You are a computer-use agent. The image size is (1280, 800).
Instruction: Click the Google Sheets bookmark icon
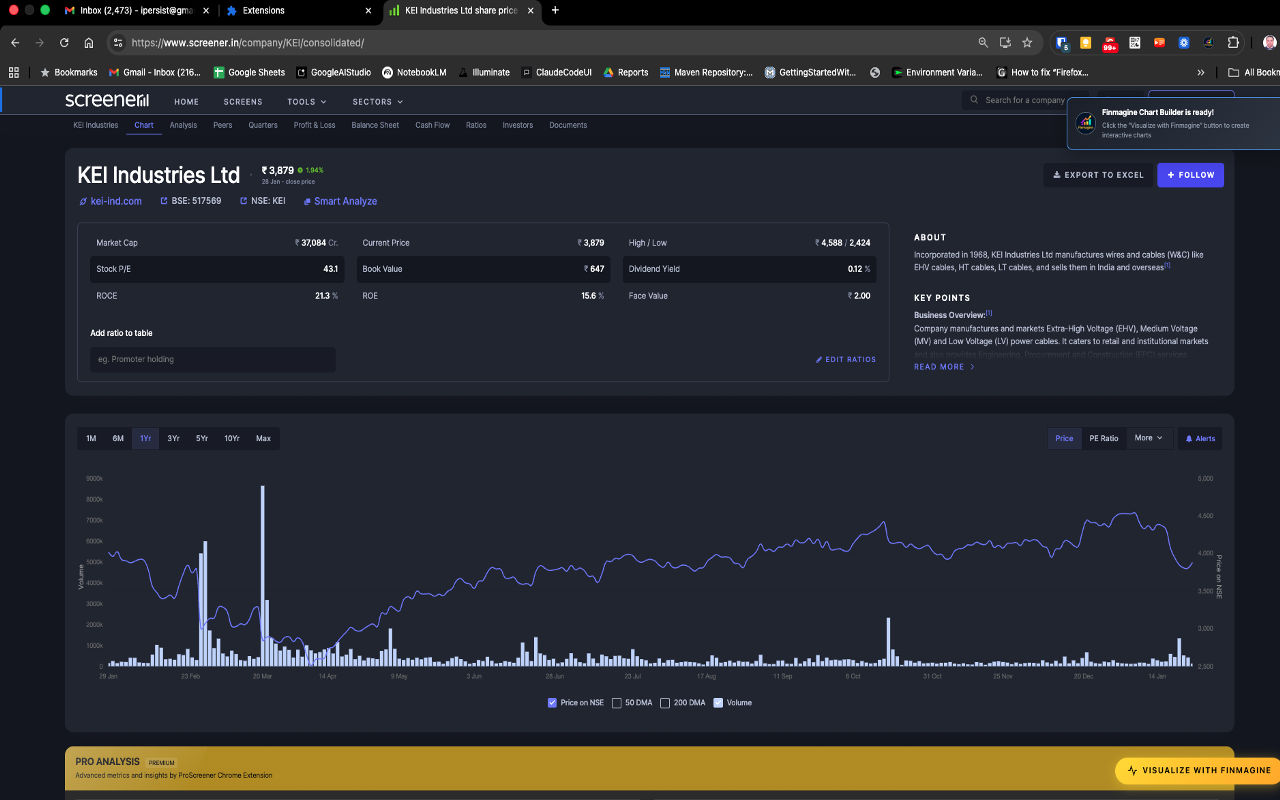(218, 71)
